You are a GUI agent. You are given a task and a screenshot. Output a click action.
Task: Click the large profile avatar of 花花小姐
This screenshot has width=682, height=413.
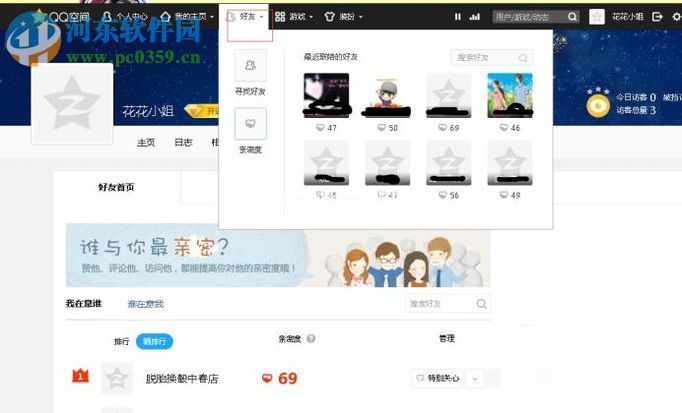(x=72, y=103)
